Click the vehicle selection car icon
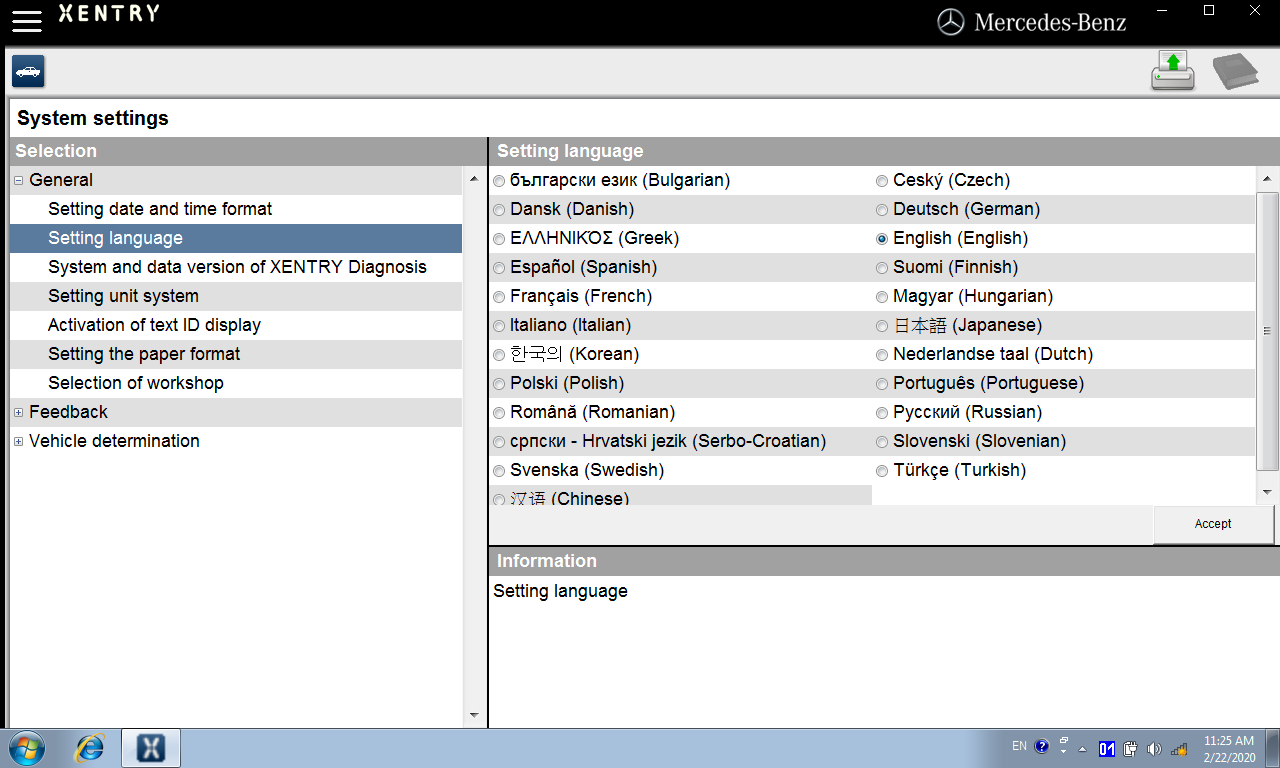Image resolution: width=1280 pixels, height=768 pixels. tap(28, 72)
